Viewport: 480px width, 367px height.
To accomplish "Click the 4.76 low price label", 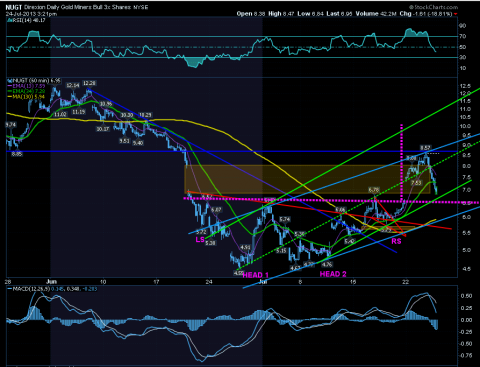I will click(x=327, y=264).
